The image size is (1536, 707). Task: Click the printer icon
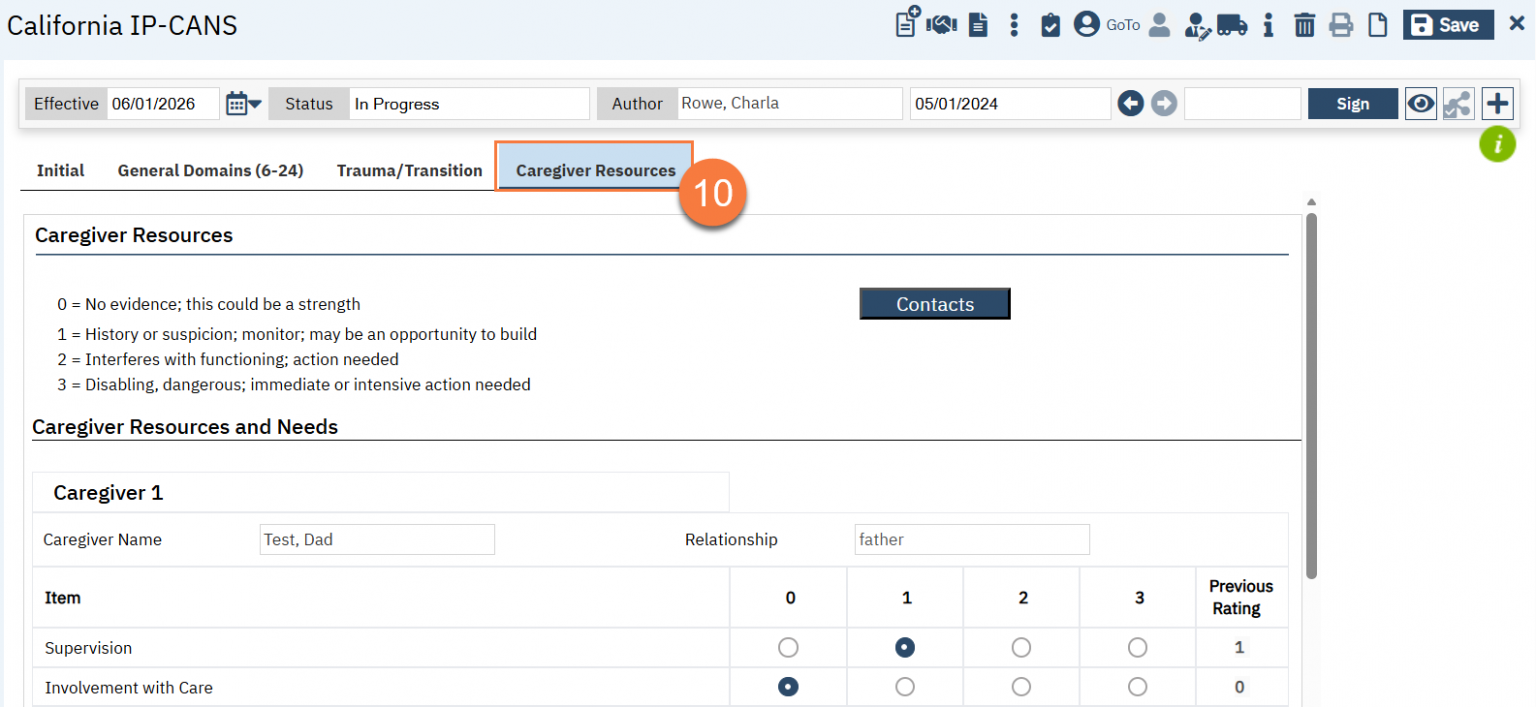(x=1341, y=25)
